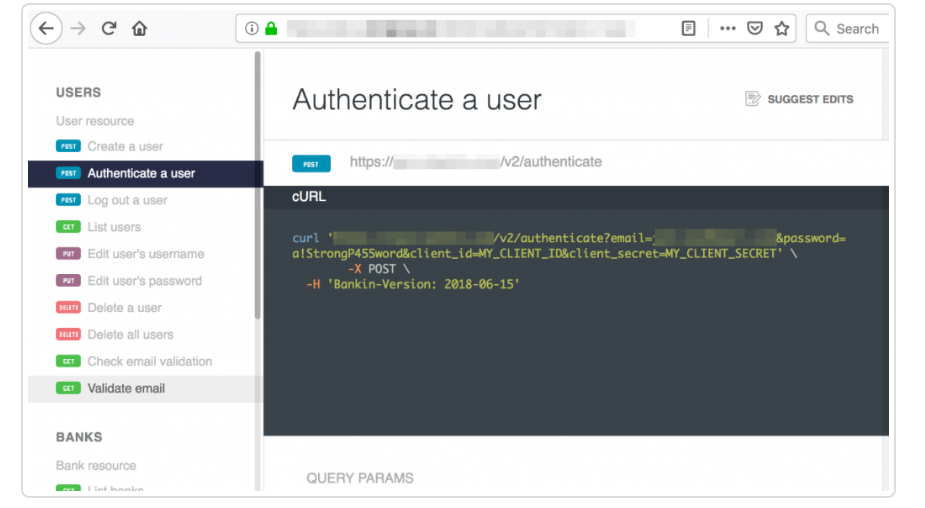Open Create a user in sidebar
The image size is (925, 508).
tap(125, 146)
